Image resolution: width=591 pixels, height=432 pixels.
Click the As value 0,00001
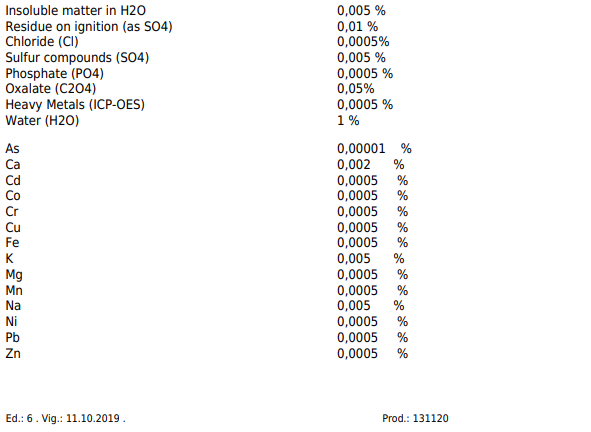click(x=361, y=149)
